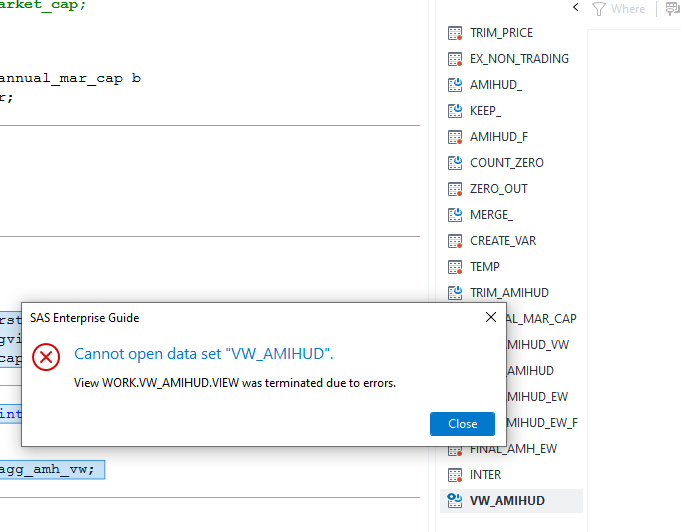Select the TRIM_AMIHUD dataset
The width and height of the screenshot is (681, 532).
[x=509, y=293]
